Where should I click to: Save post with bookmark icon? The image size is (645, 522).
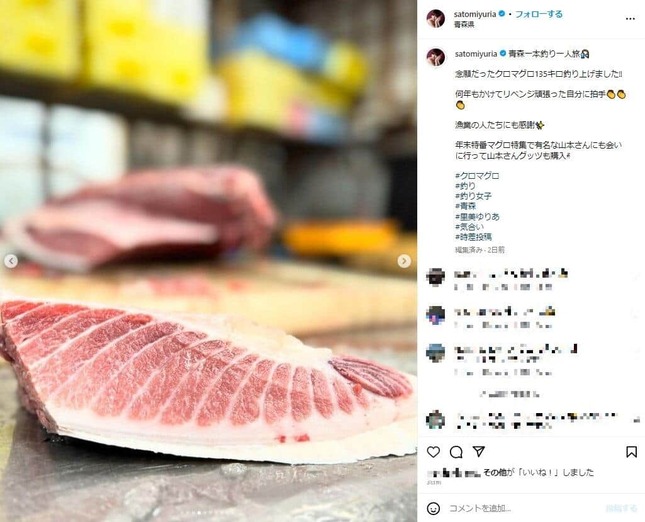click(x=631, y=452)
